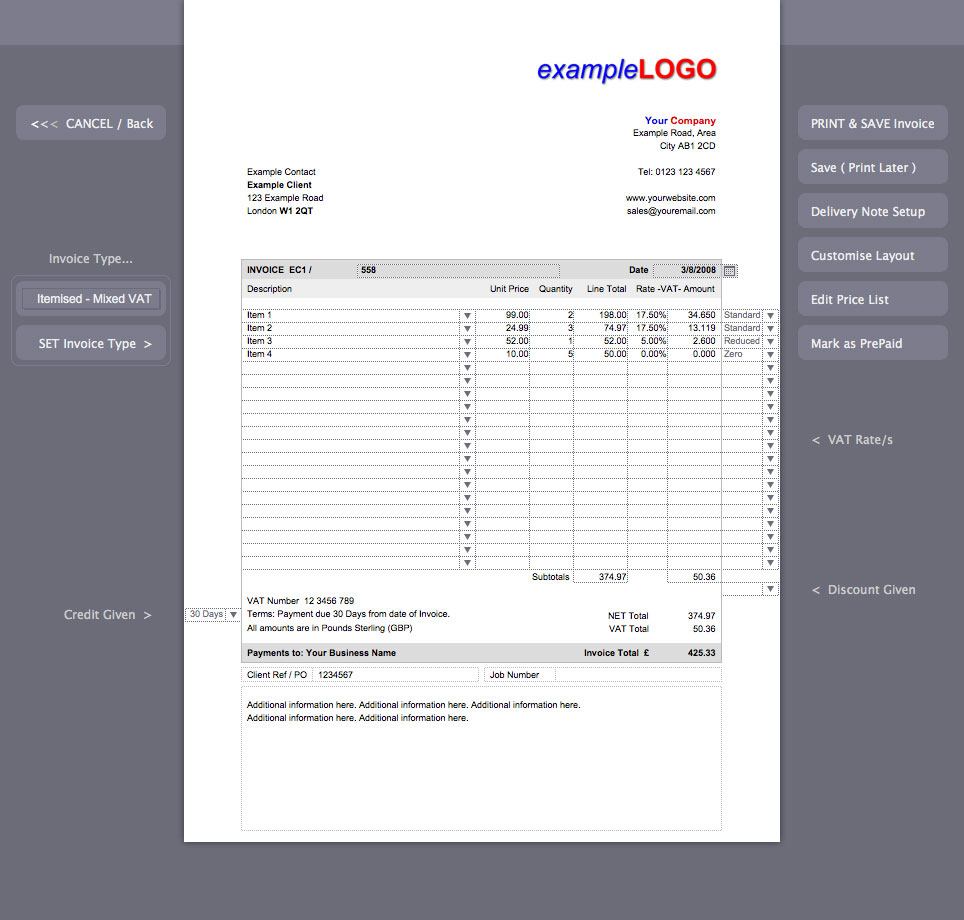Open the Item 2 Standard VAT rate dropdown

[x=770, y=328]
